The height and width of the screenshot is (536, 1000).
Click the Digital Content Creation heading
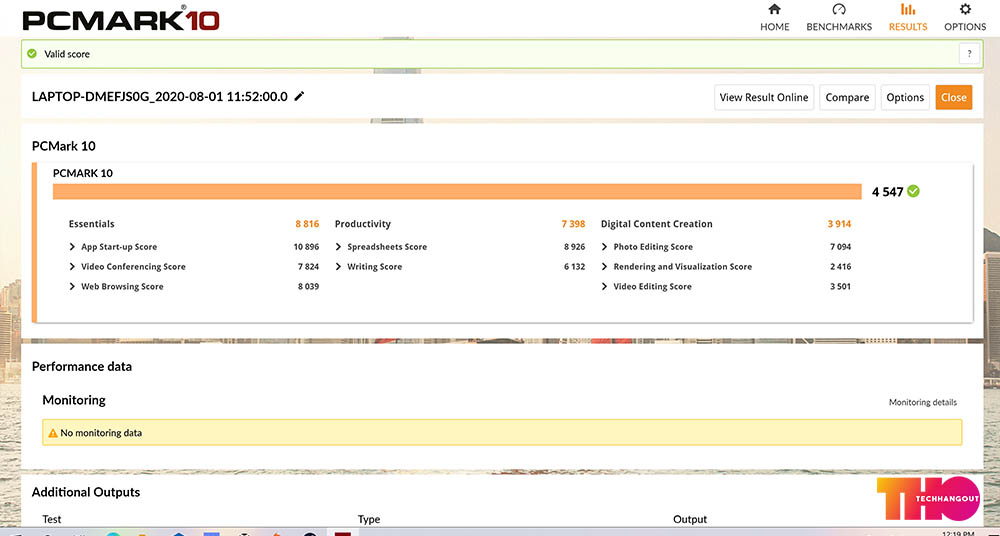click(657, 224)
